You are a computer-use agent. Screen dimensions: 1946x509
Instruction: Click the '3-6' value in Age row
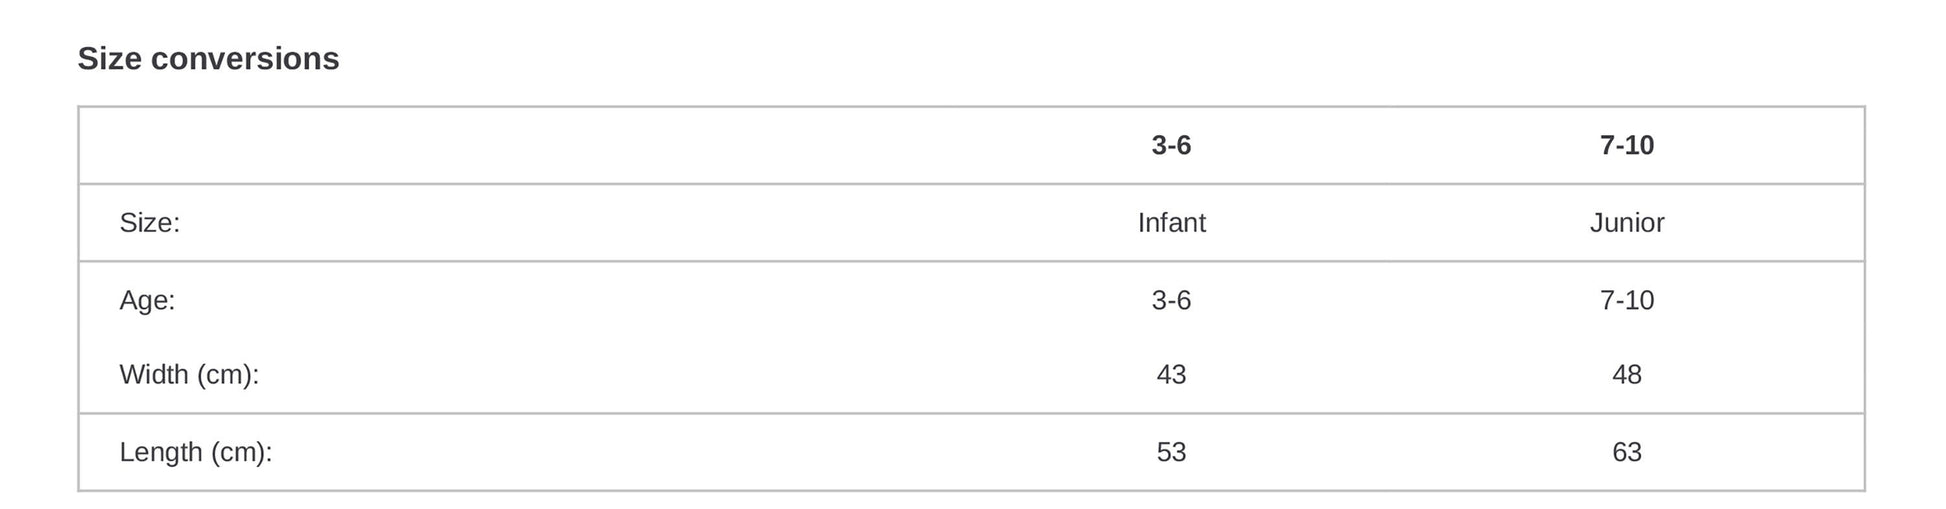(x=1171, y=300)
